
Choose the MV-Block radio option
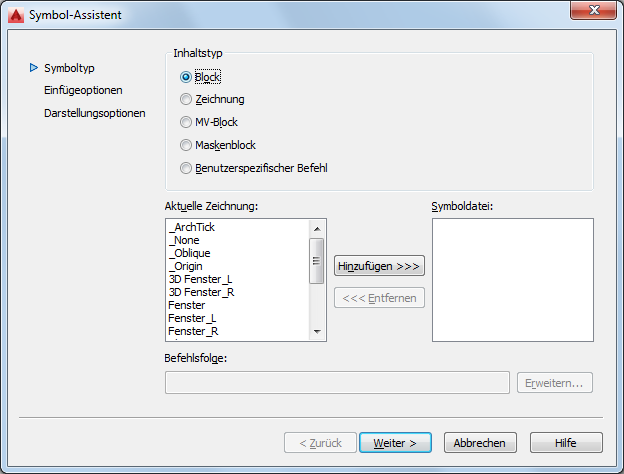click(x=185, y=122)
